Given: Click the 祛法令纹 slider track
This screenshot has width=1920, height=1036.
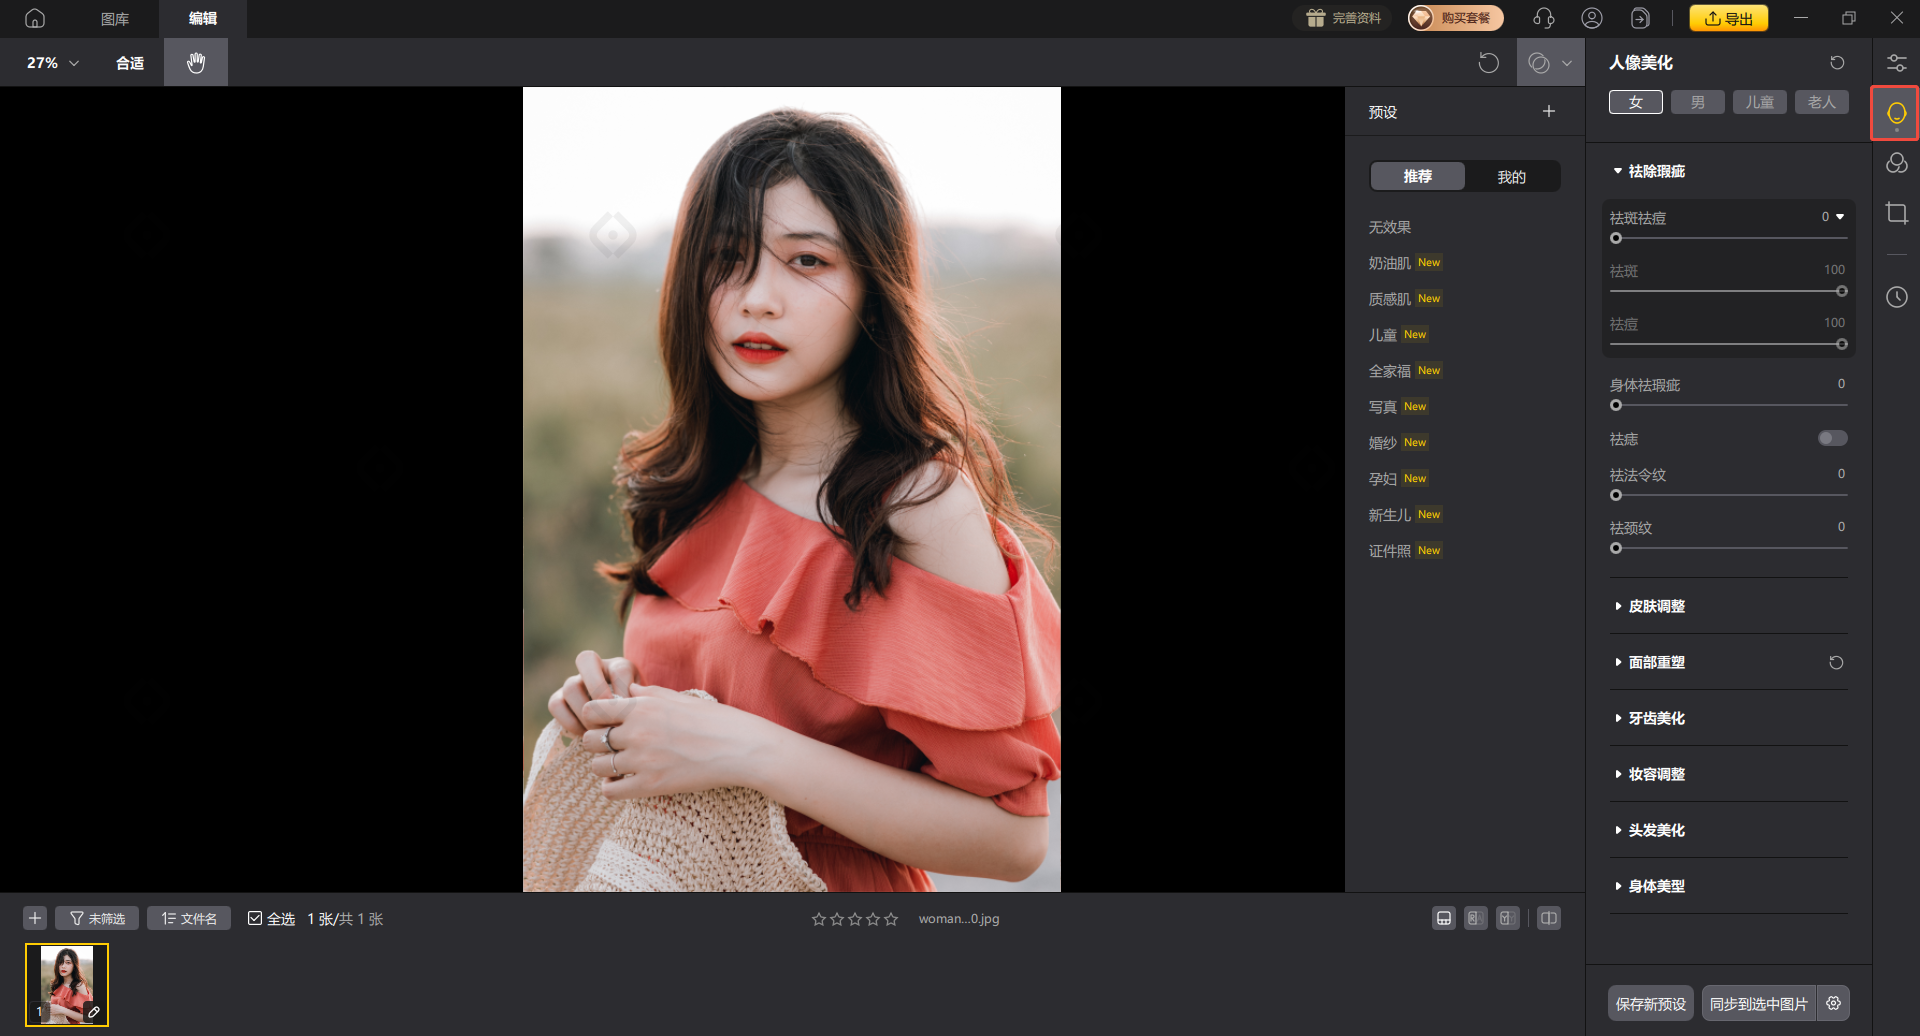Looking at the screenshot, I should pyautogui.click(x=1730, y=495).
